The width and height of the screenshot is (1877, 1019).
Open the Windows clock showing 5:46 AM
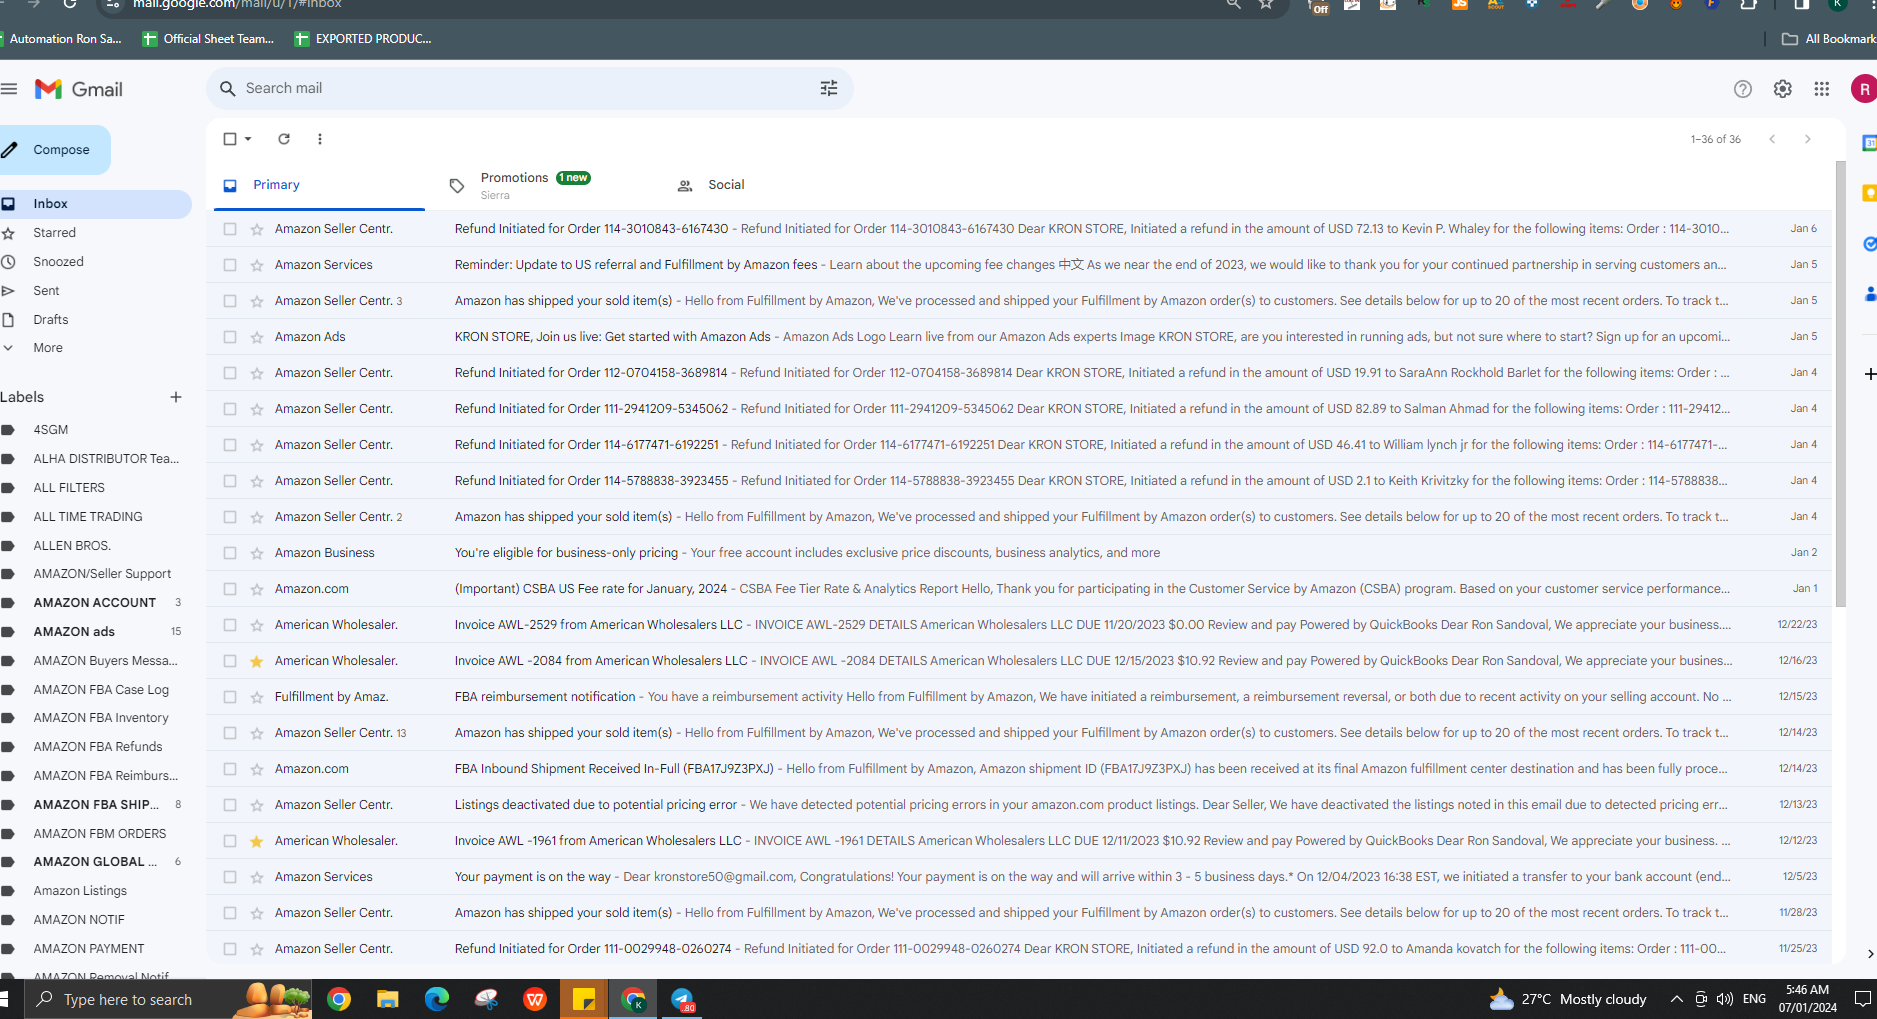point(1808,999)
